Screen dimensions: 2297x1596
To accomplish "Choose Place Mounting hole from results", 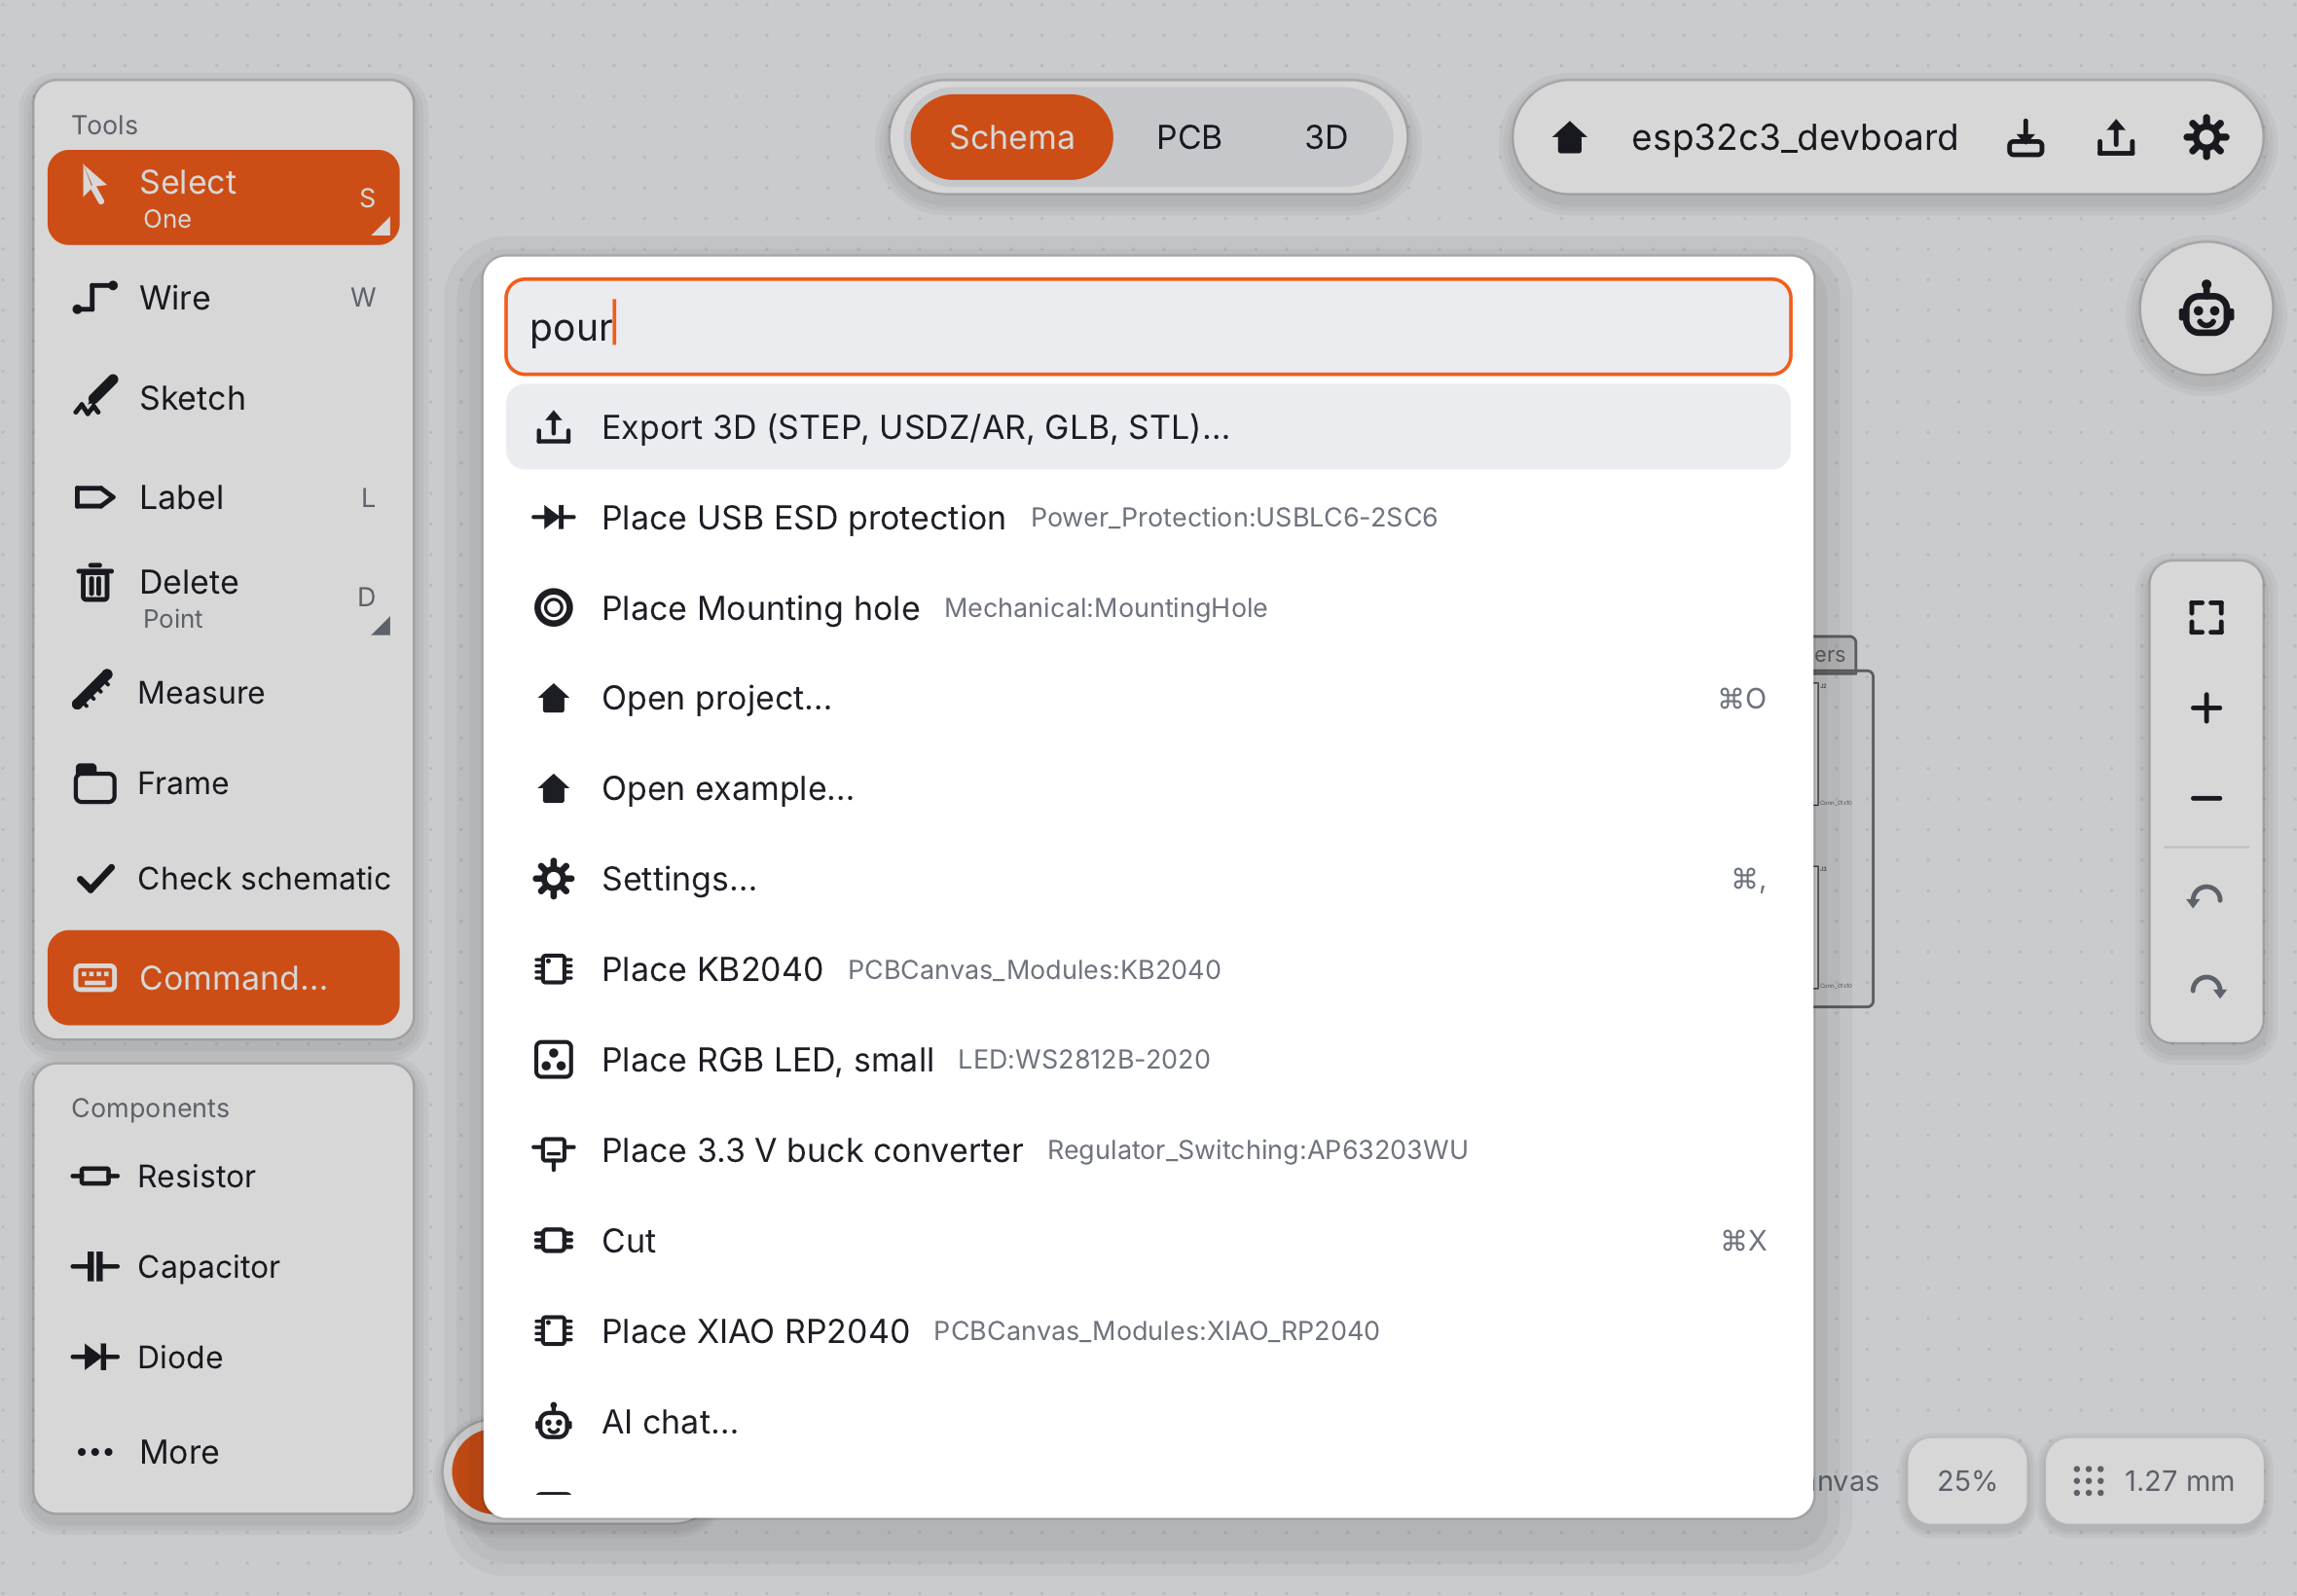I will point(1148,608).
